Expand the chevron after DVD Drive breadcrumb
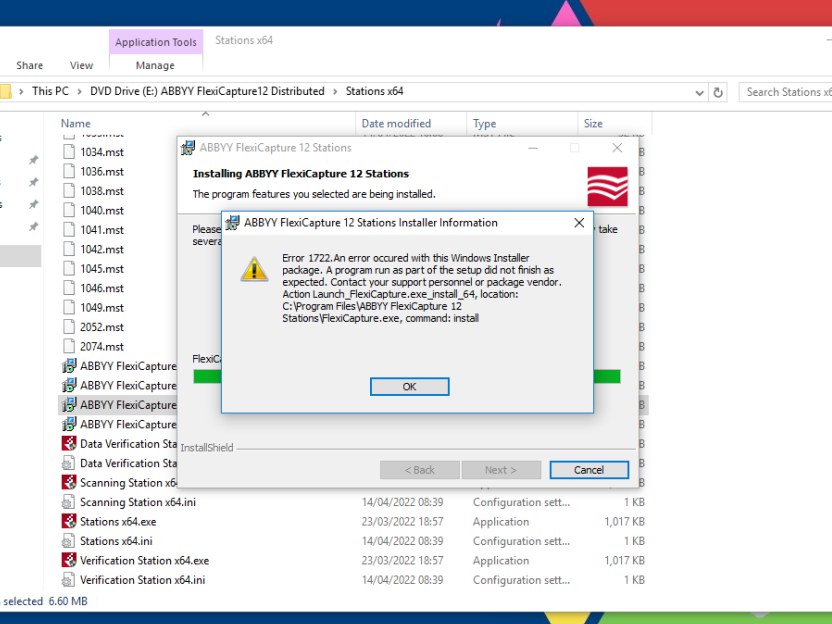 pos(335,91)
